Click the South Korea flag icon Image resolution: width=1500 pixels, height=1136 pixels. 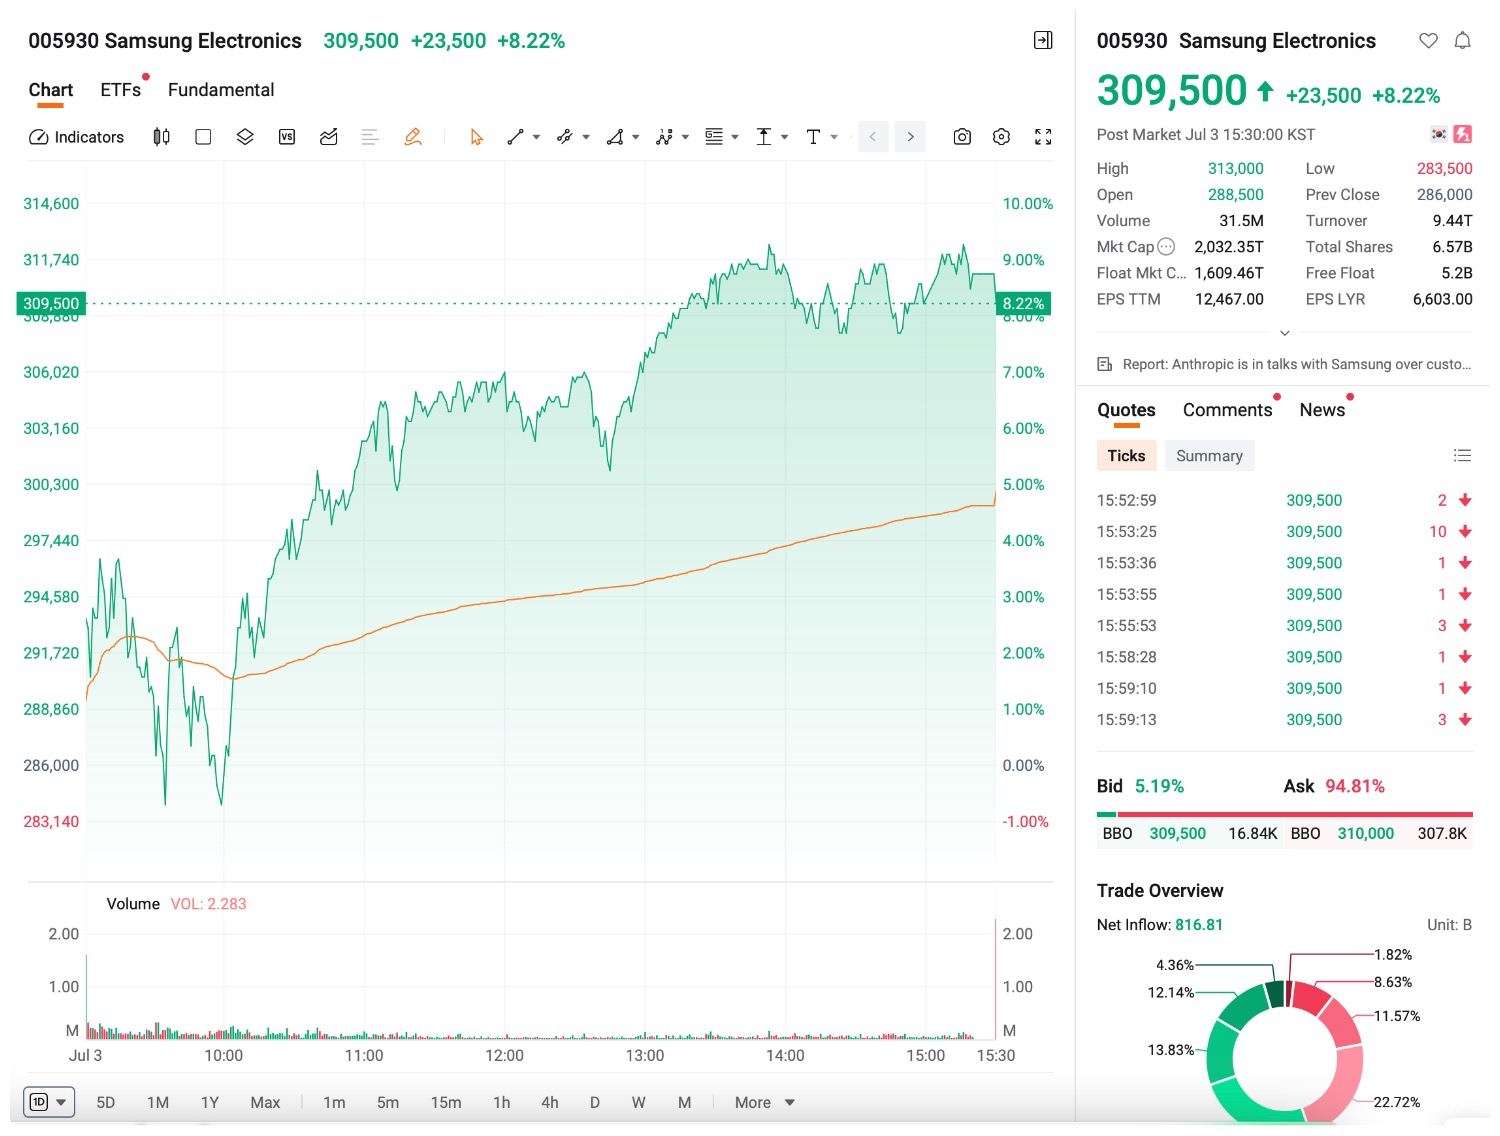click(x=1439, y=134)
